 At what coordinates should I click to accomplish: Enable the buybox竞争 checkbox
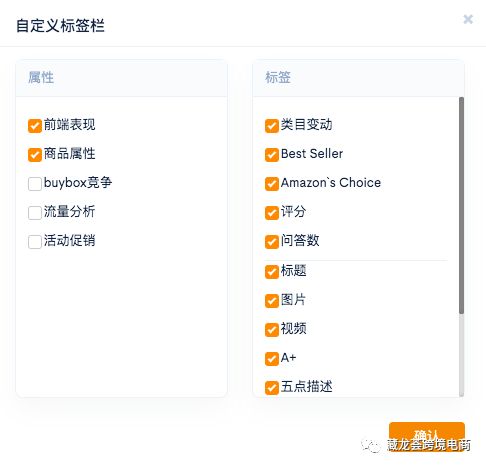35,184
